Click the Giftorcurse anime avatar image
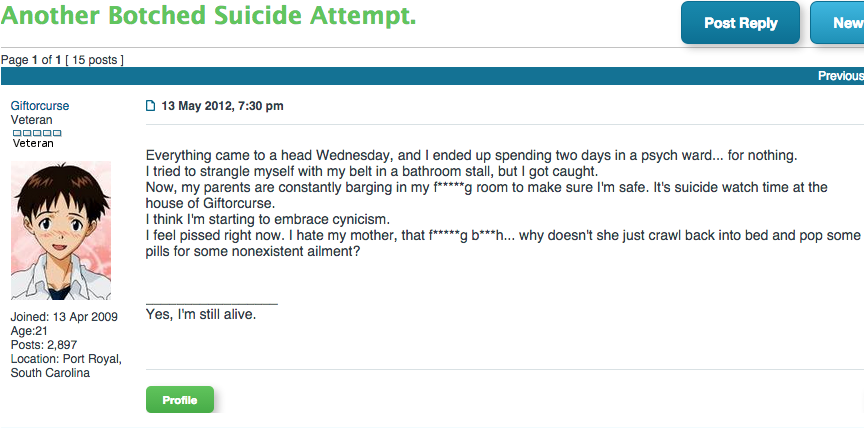The width and height of the screenshot is (864, 428). pos(61,230)
